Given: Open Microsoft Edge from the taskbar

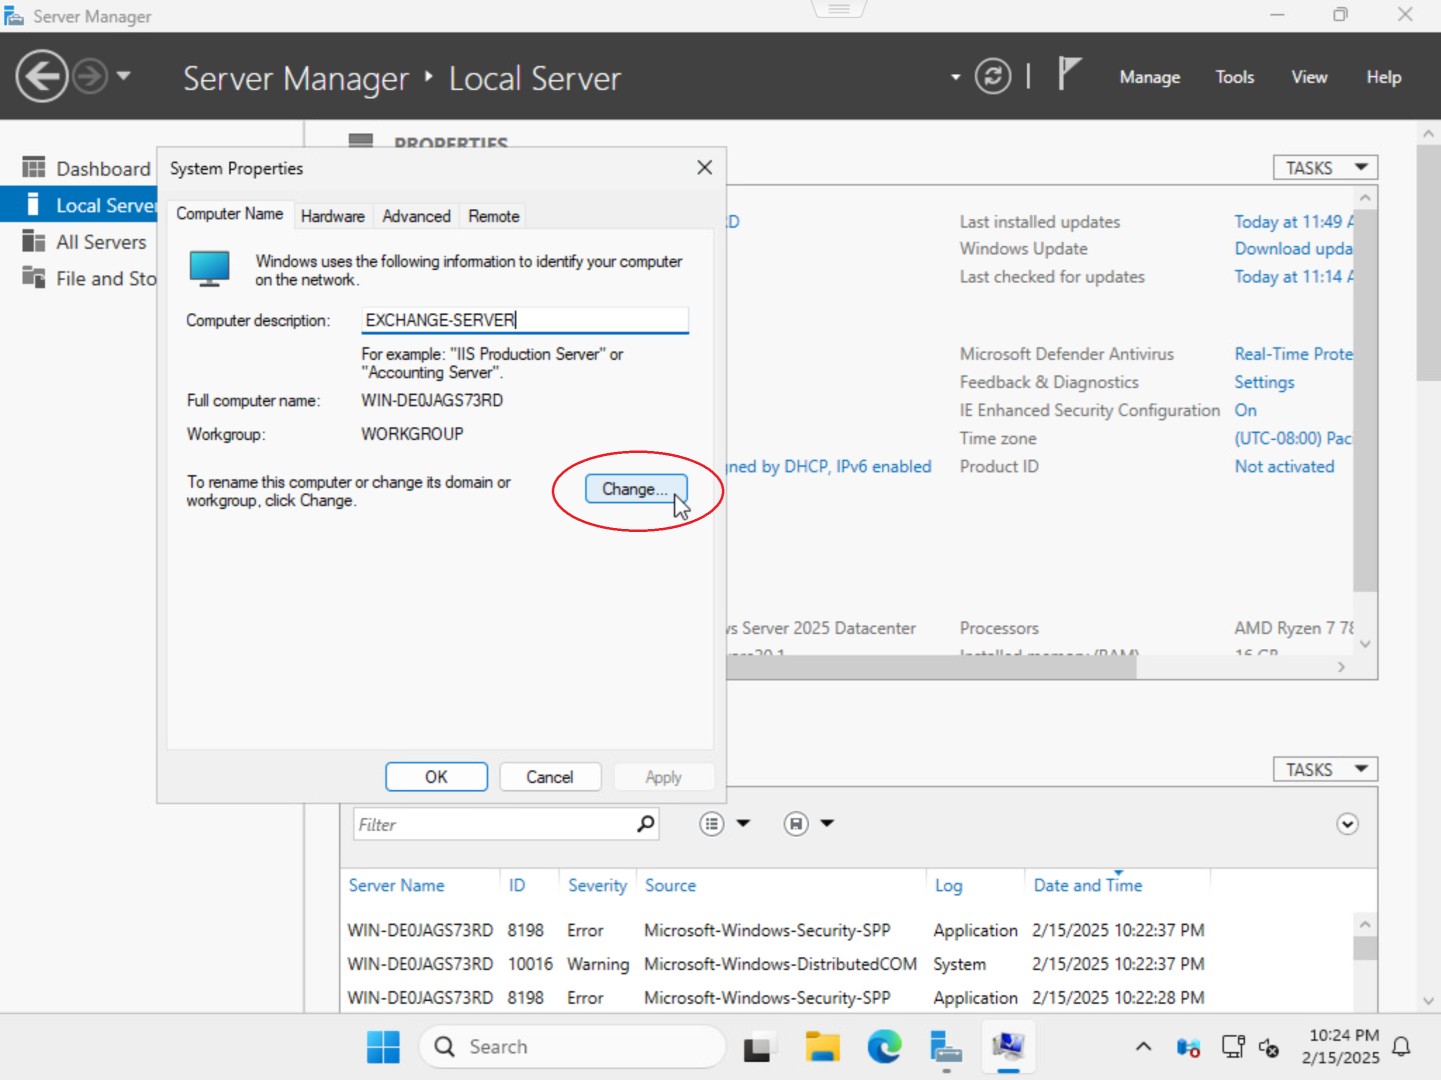Looking at the screenshot, I should click(x=884, y=1047).
